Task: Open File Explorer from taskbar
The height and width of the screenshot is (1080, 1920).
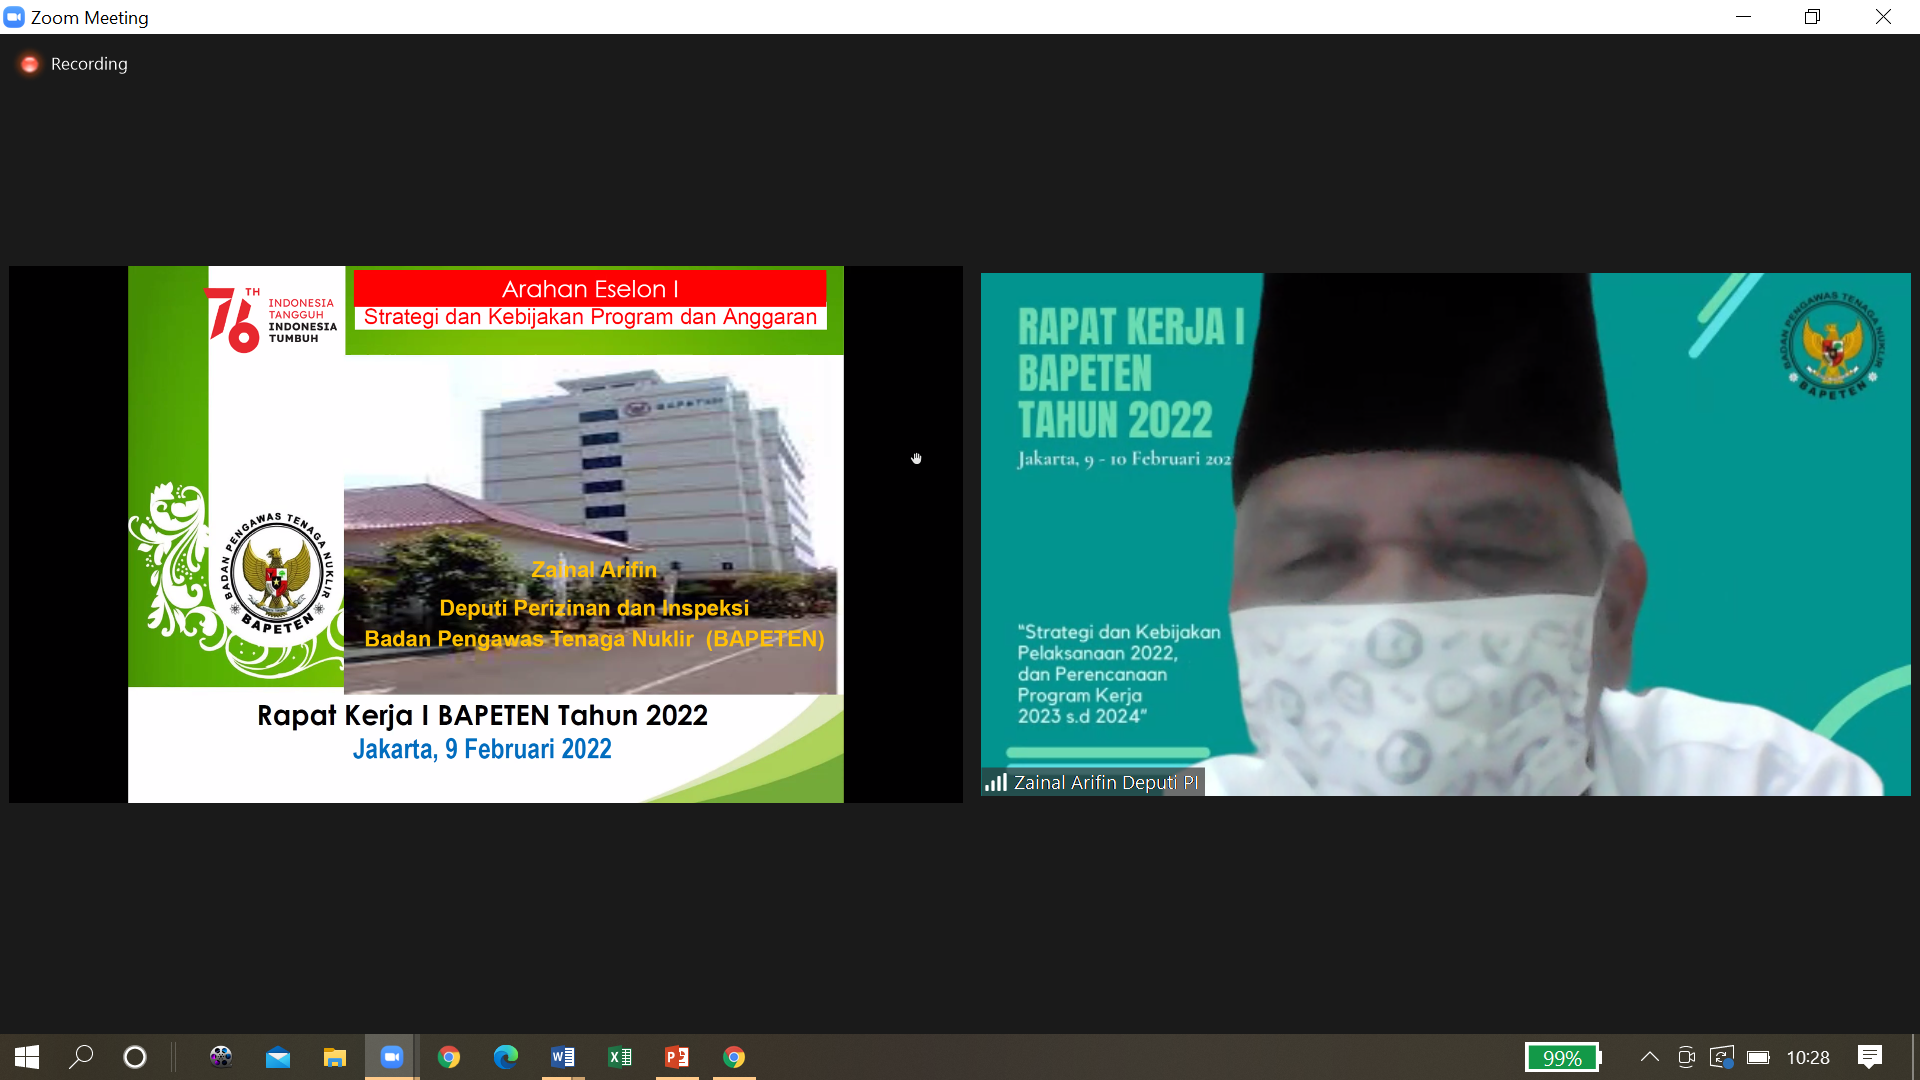Action: [334, 1057]
